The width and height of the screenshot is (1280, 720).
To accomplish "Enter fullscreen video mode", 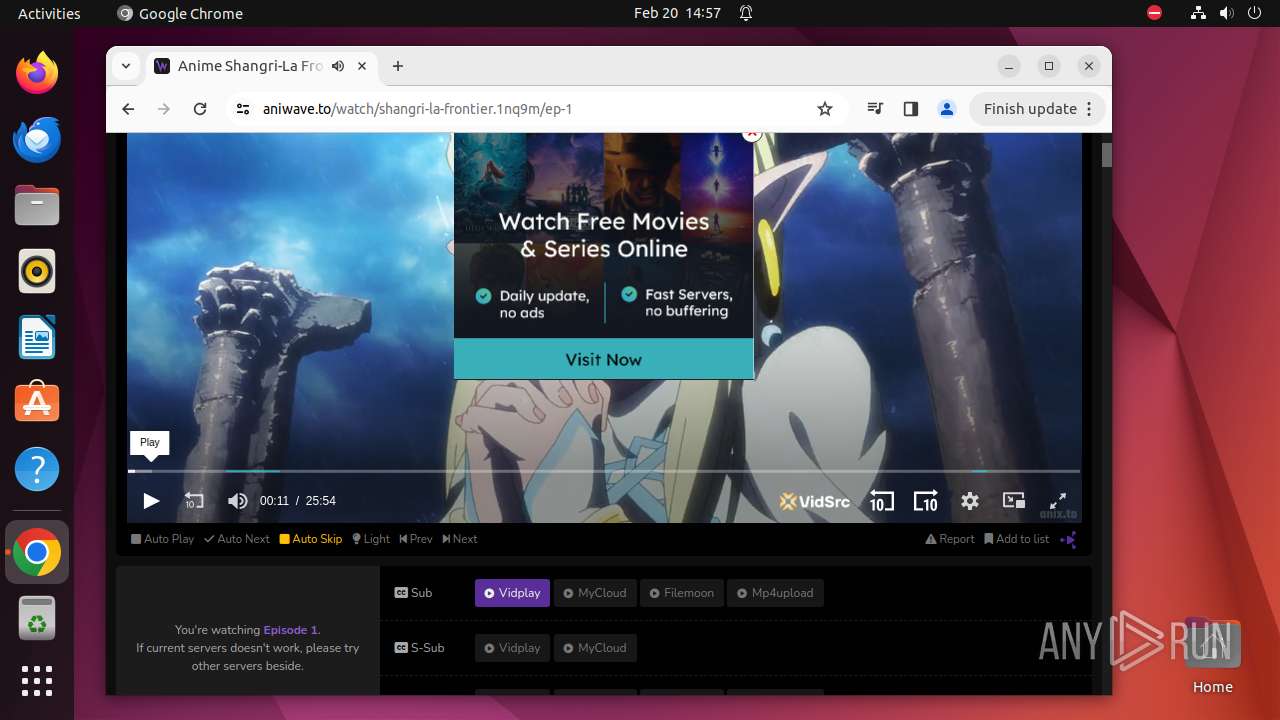I will pos(1057,501).
